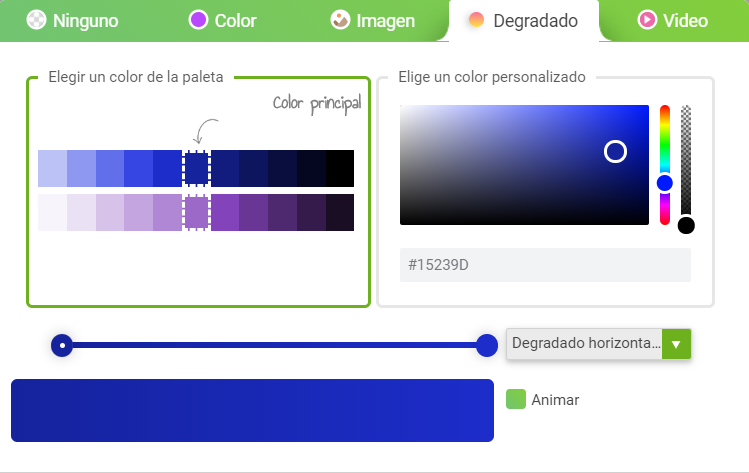Select the dashed dark blue main swatch
The image size is (749, 473).
(196, 168)
